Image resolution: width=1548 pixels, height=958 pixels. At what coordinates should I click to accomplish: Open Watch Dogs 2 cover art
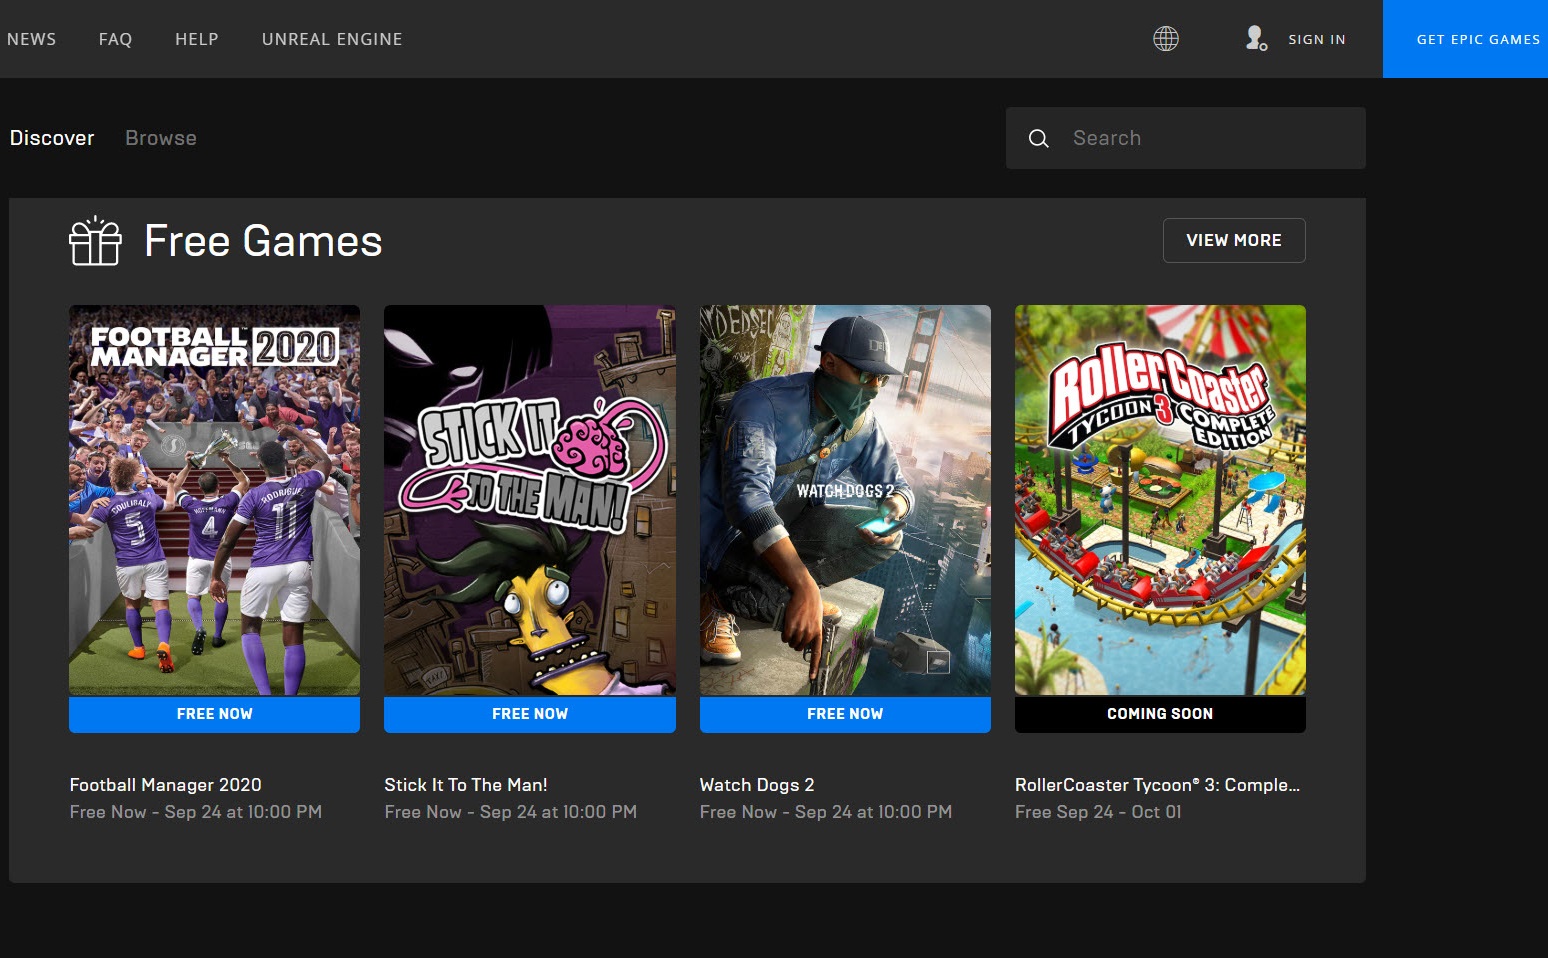point(845,500)
